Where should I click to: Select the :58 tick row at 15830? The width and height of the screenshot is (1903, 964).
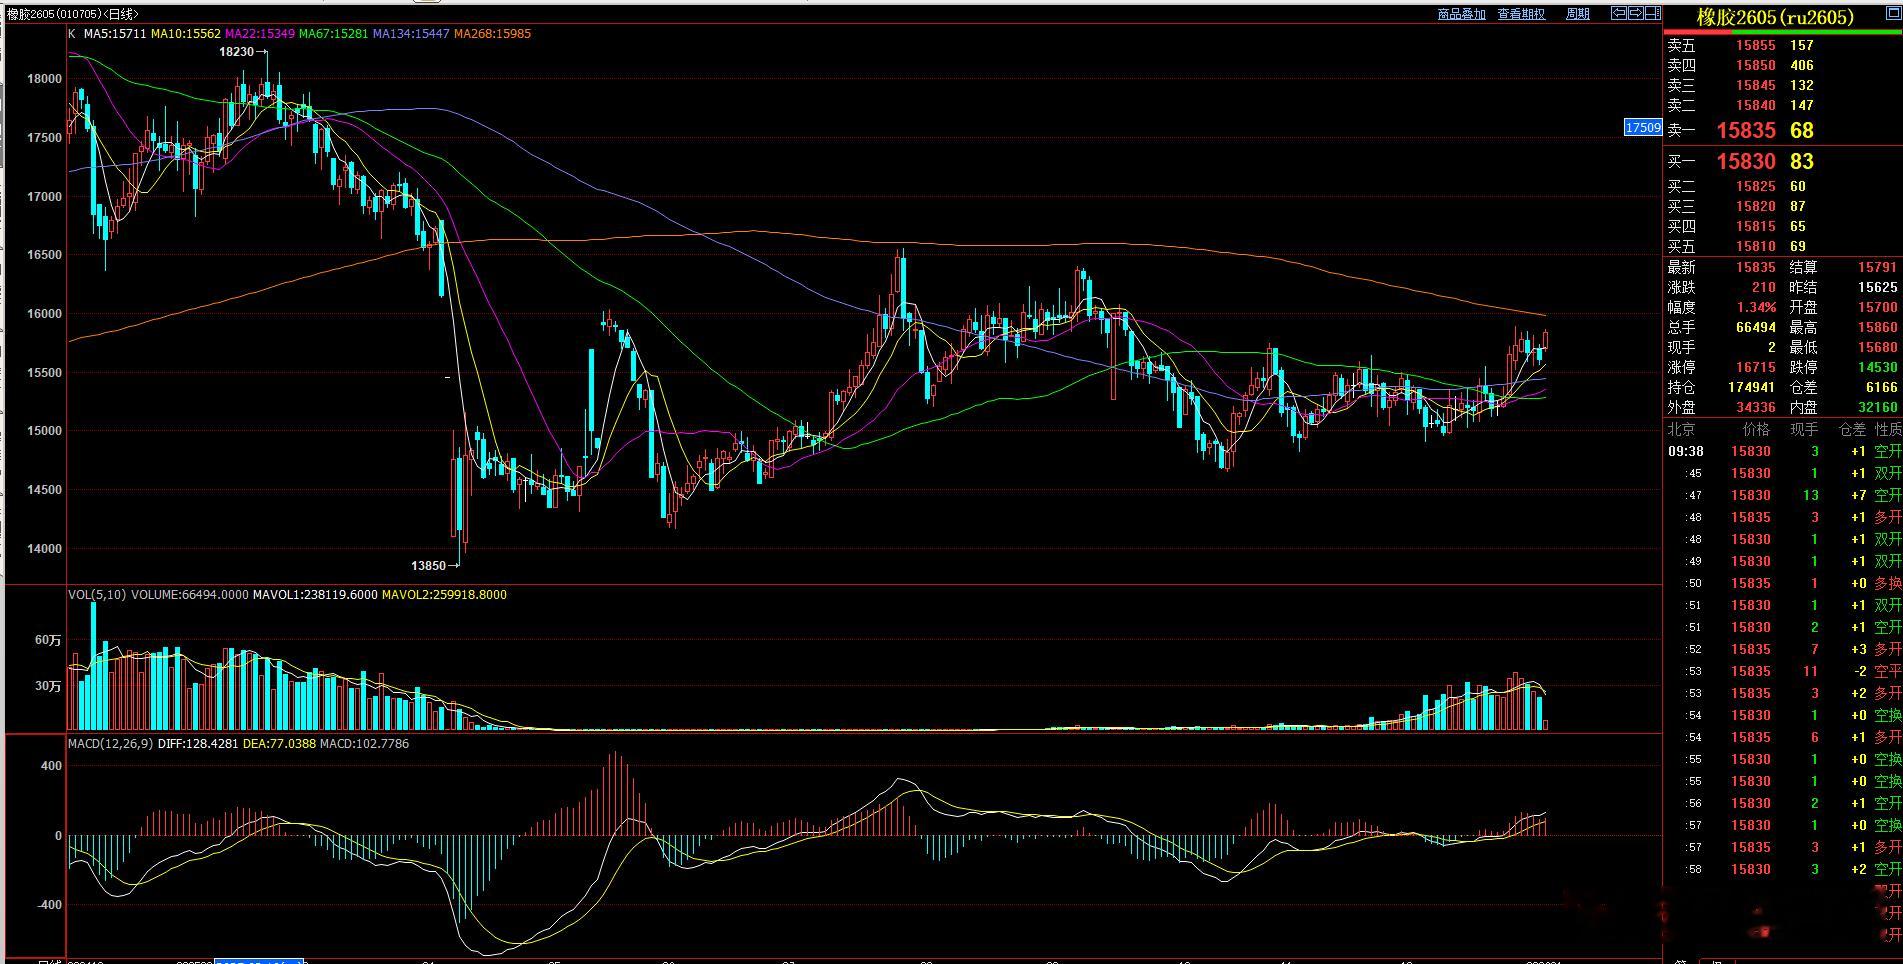(x=1783, y=869)
